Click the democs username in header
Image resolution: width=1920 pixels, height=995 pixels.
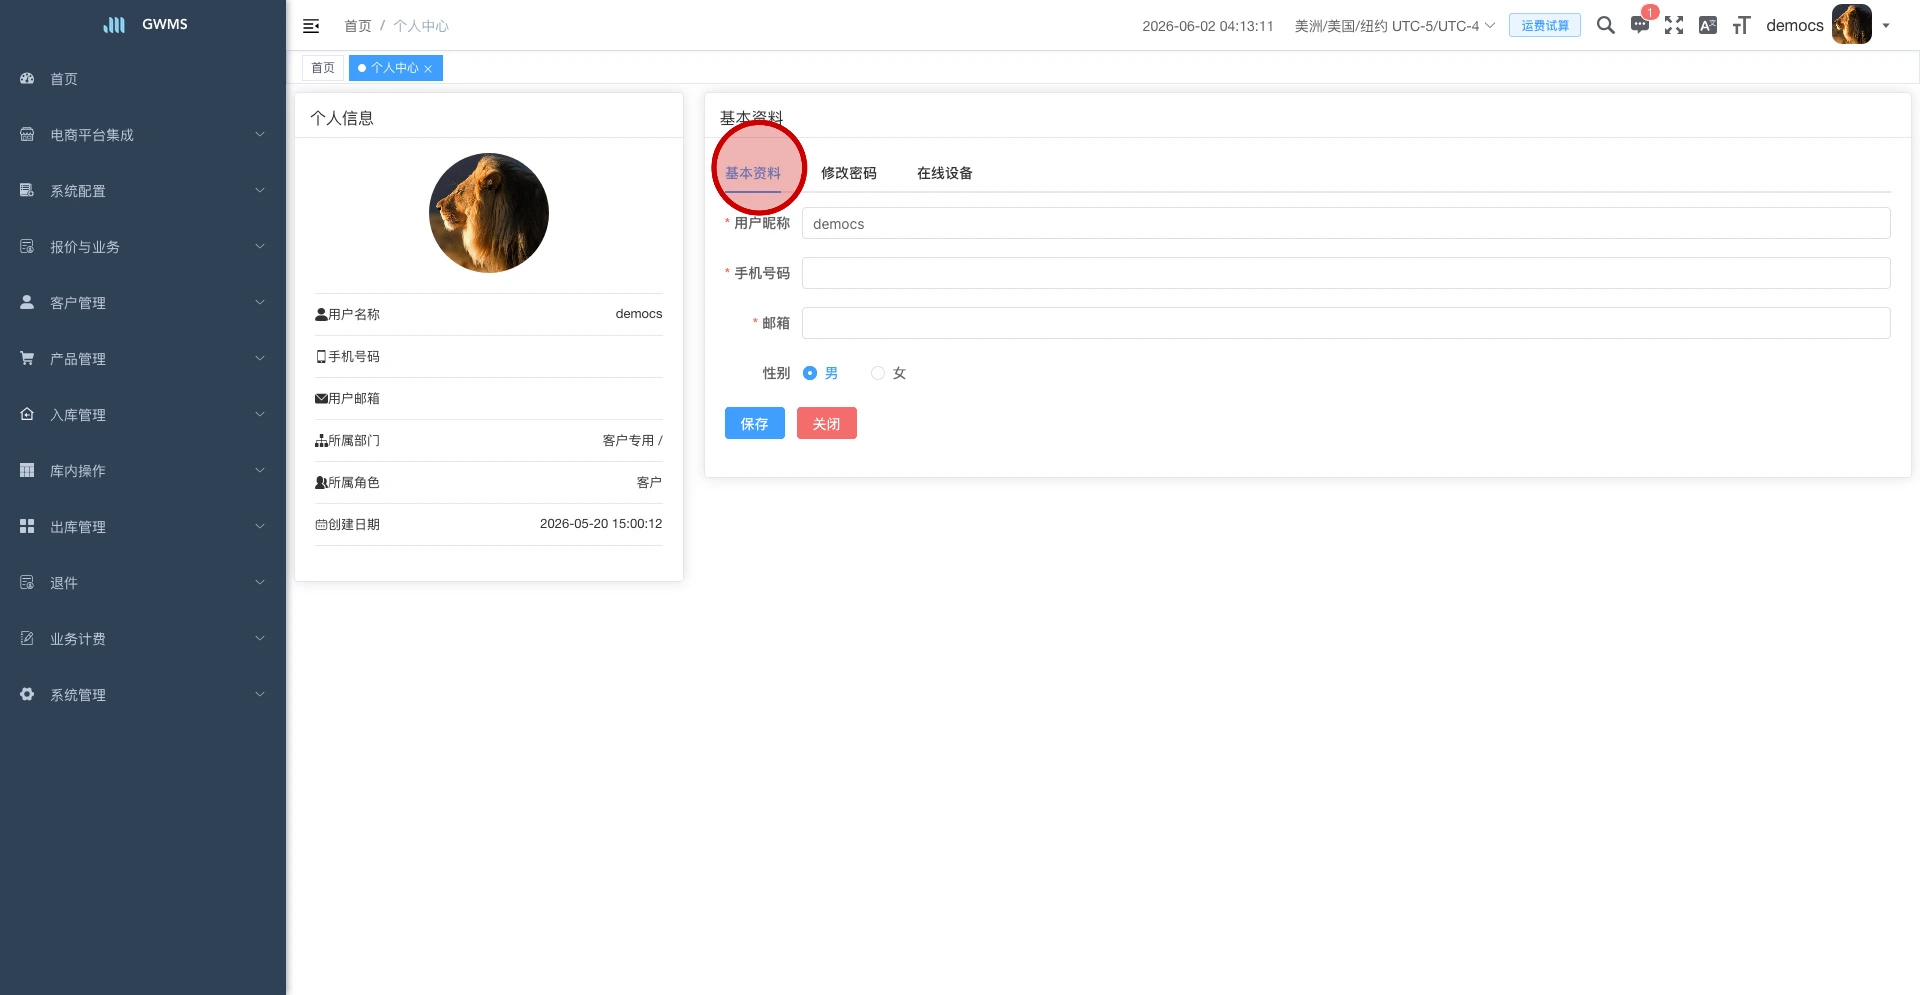[x=1794, y=25]
